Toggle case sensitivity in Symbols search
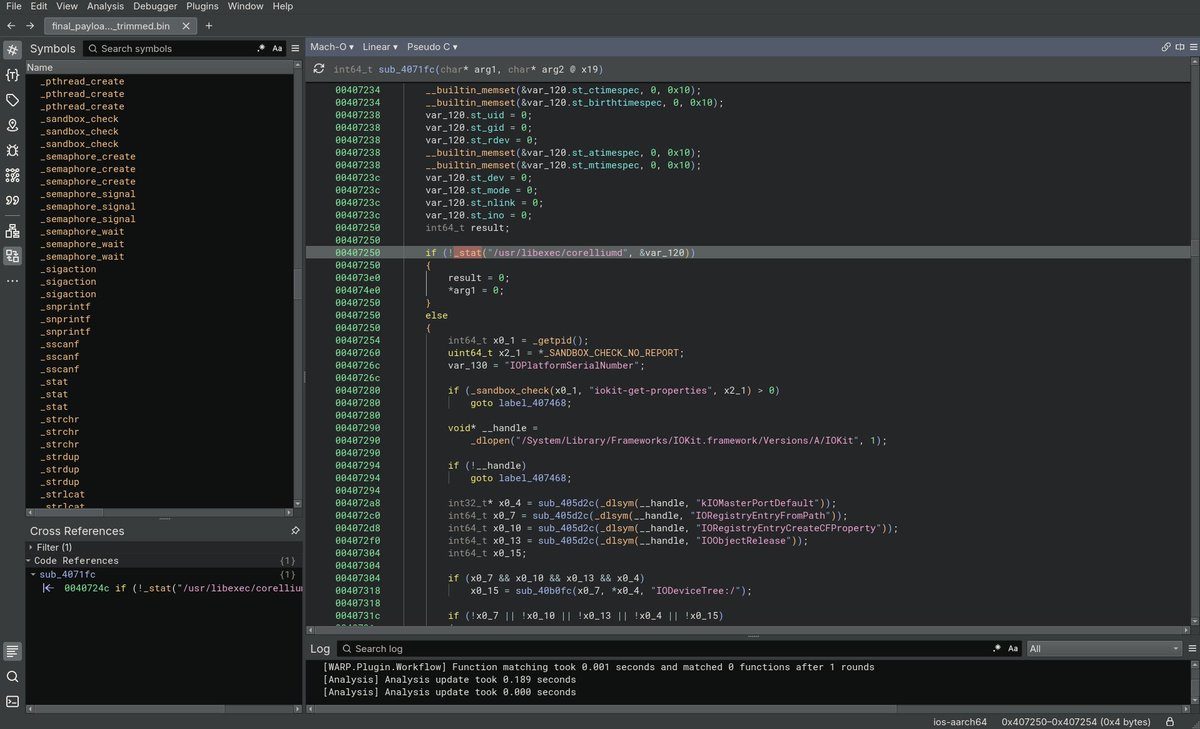 pos(277,48)
